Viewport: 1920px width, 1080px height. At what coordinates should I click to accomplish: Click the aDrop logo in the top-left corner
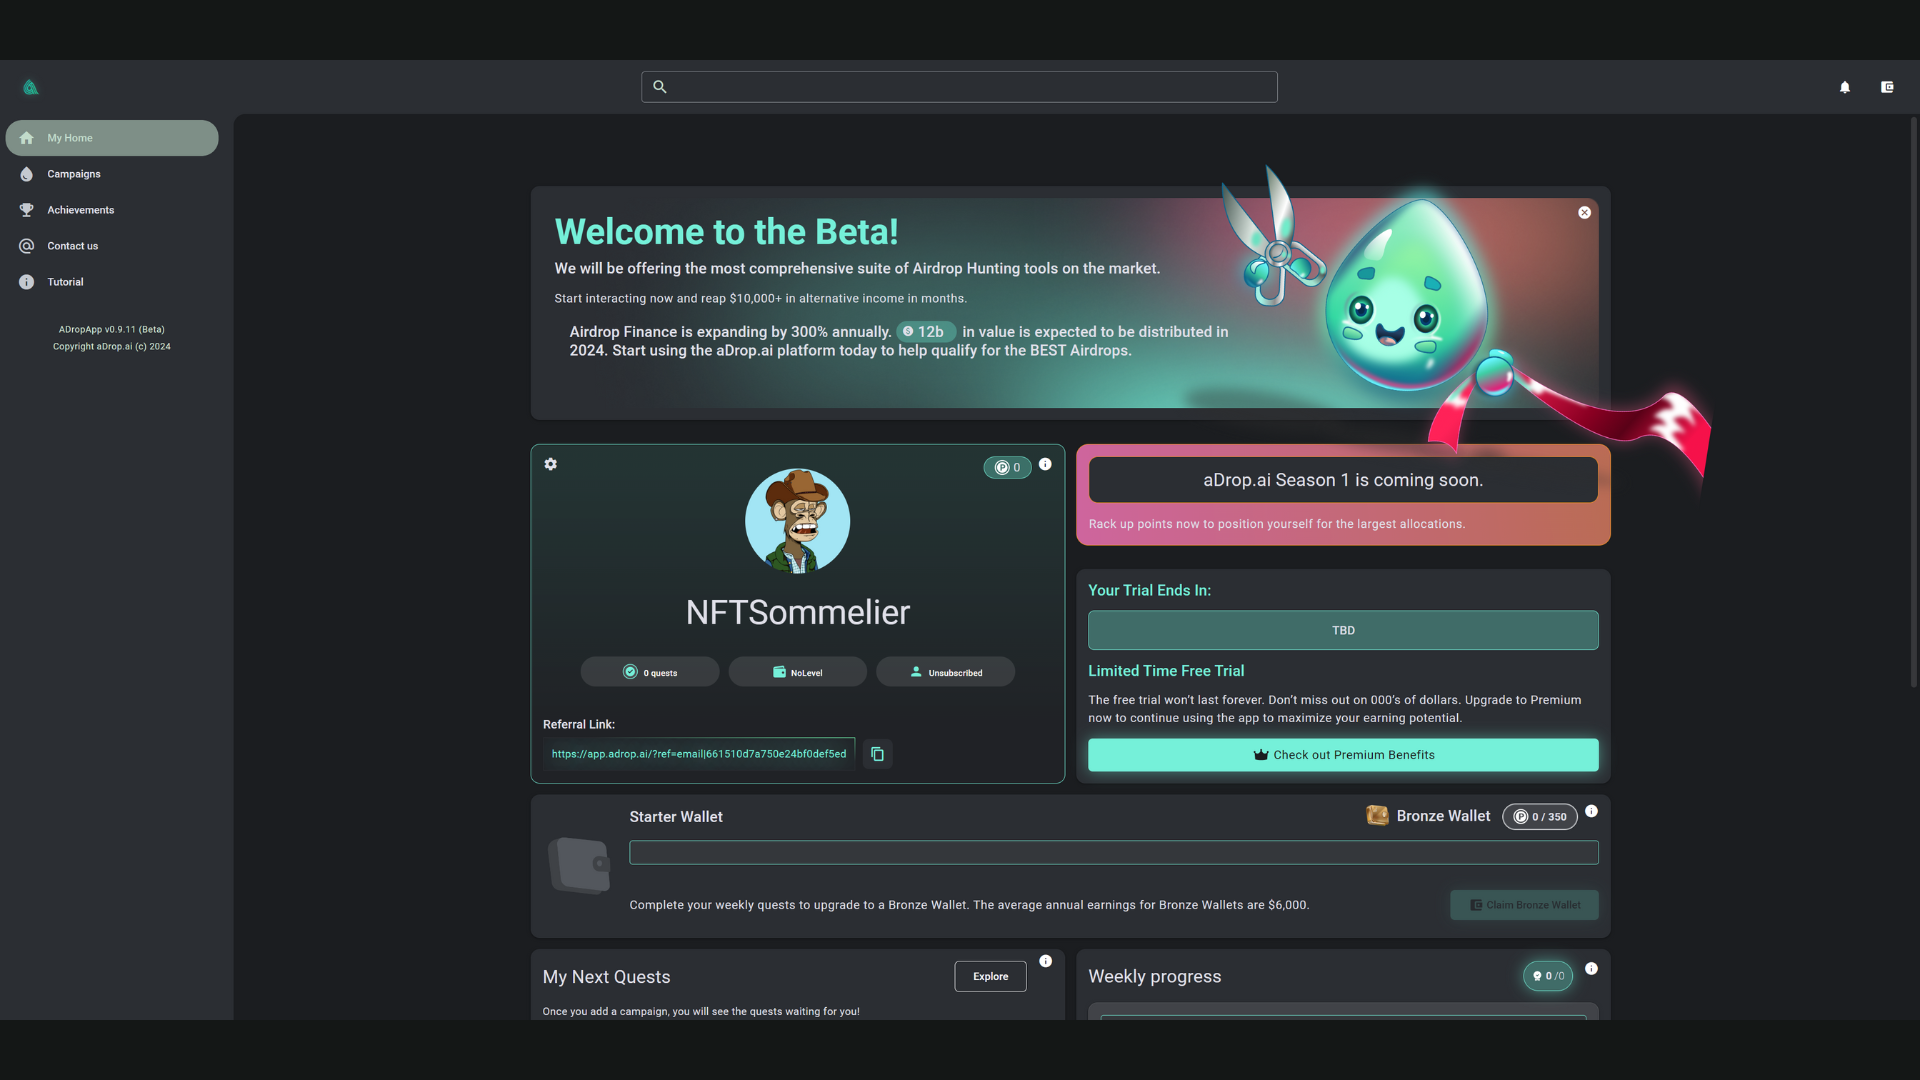(x=31, y=87)
